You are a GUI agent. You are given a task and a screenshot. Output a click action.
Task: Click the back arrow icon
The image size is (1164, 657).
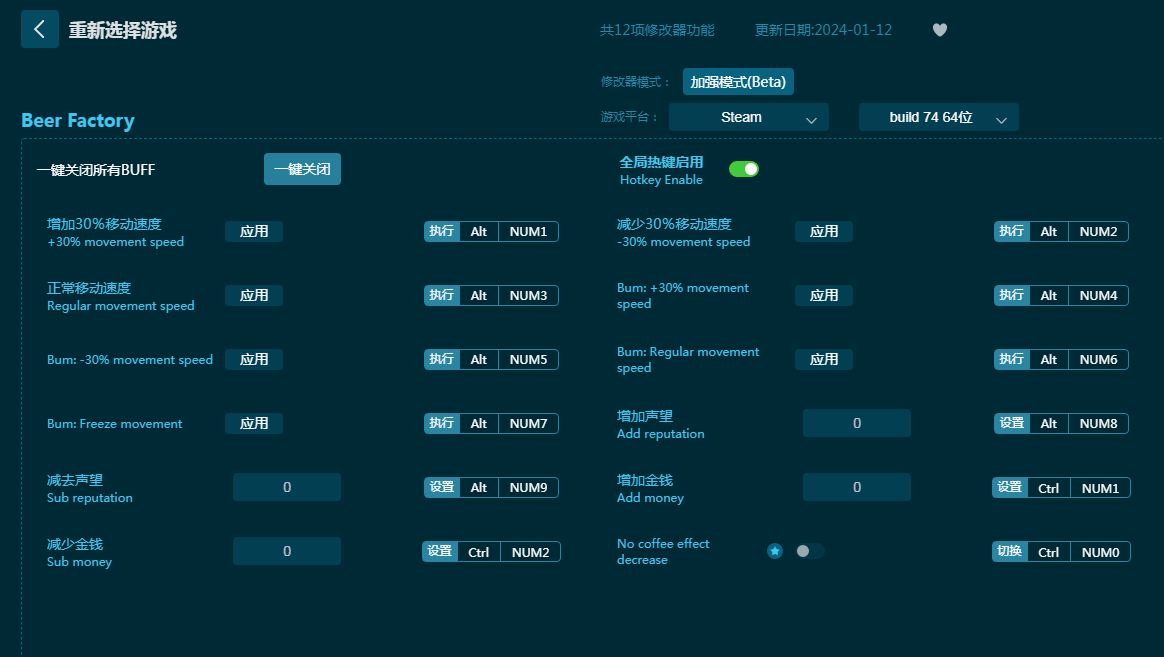point(39,29)
